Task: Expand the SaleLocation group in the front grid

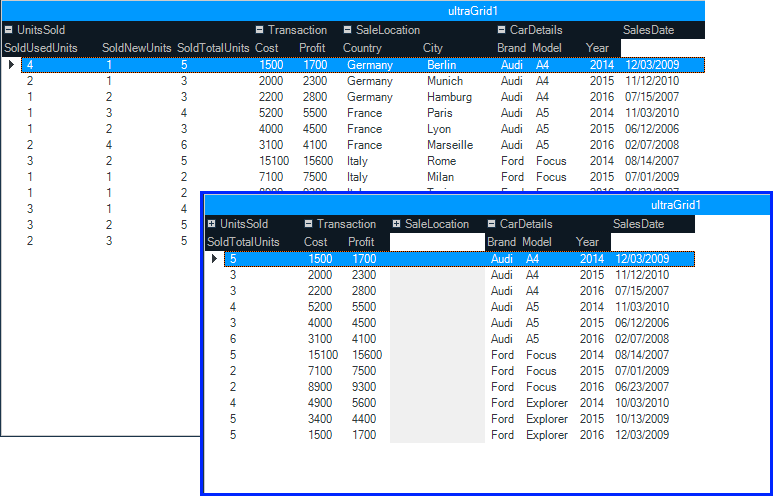Action: pos(396,224)
